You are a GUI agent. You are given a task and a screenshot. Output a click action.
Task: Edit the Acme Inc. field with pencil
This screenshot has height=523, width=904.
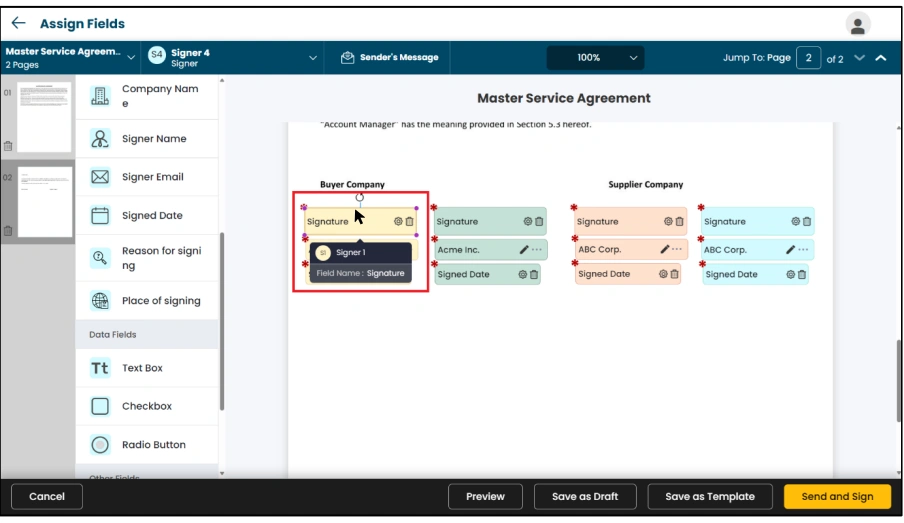click(523, 250)
